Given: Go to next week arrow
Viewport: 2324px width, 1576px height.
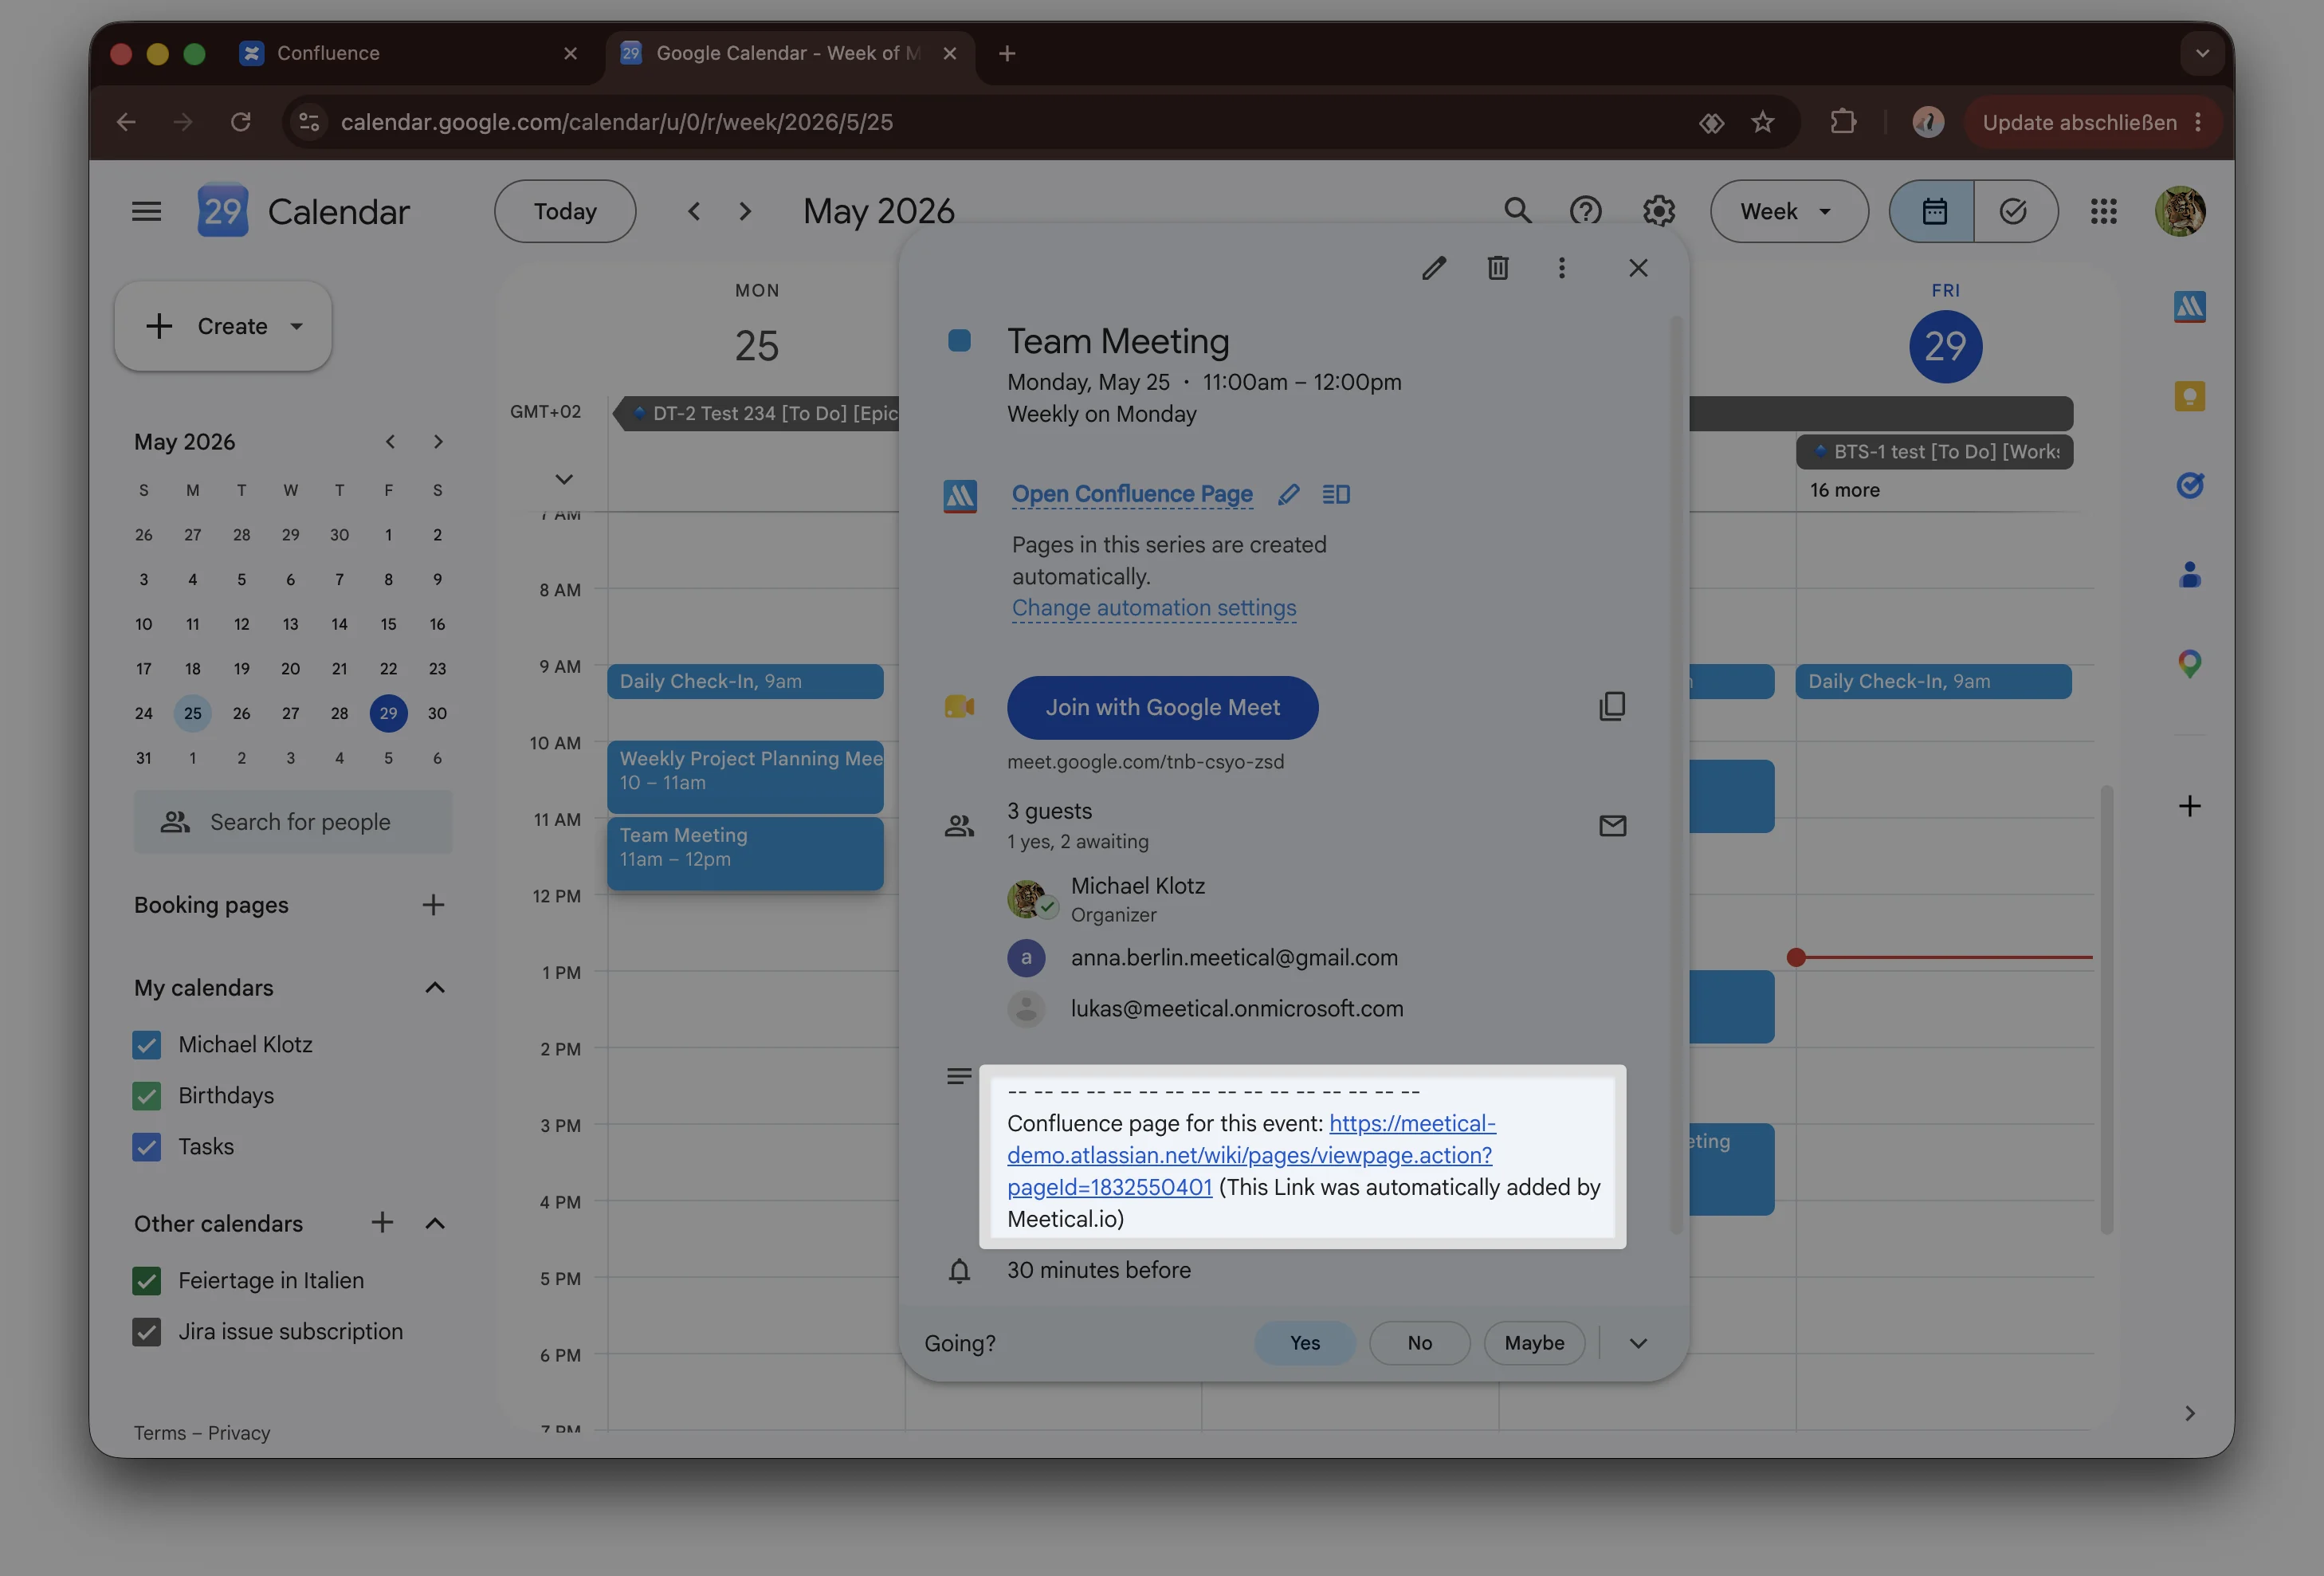Looking at the screenshot, I should pyautogui.click(x=745, y=211).
